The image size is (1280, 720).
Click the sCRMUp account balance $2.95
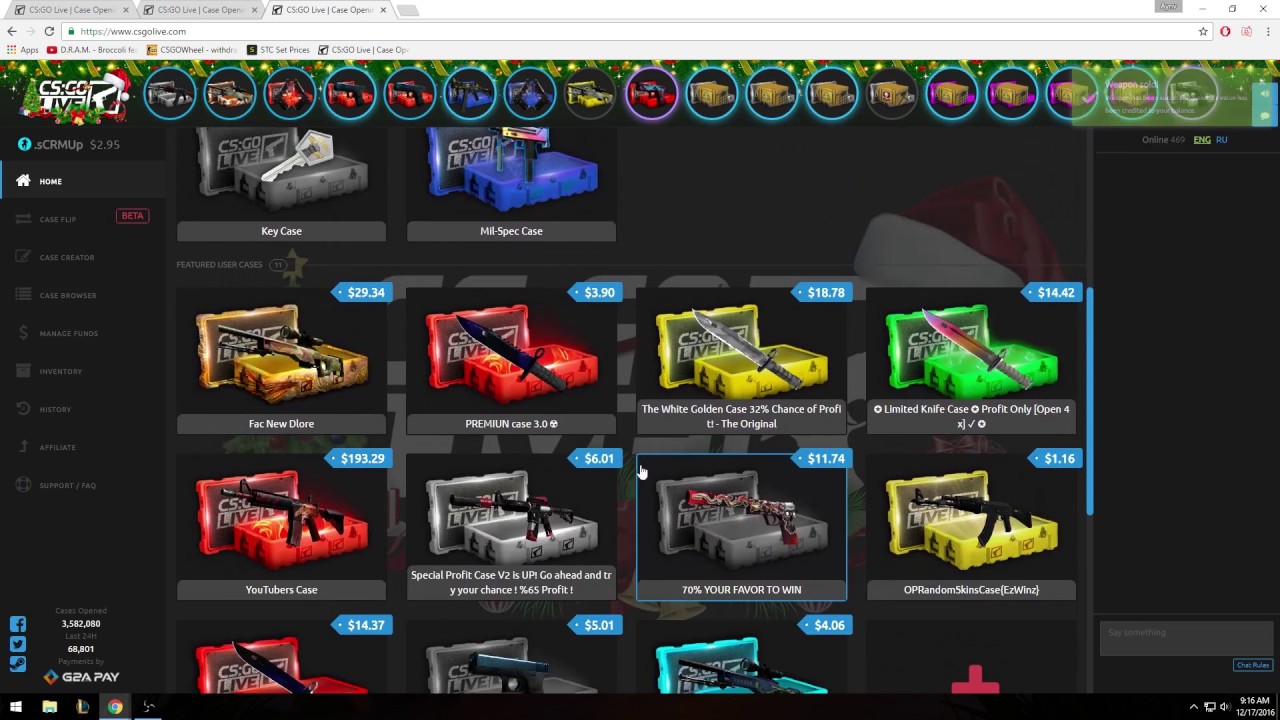tap(104, 144)
